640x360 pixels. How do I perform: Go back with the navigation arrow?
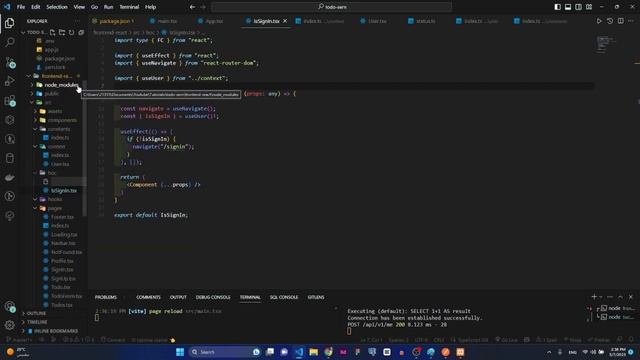(x=192, y=7)
